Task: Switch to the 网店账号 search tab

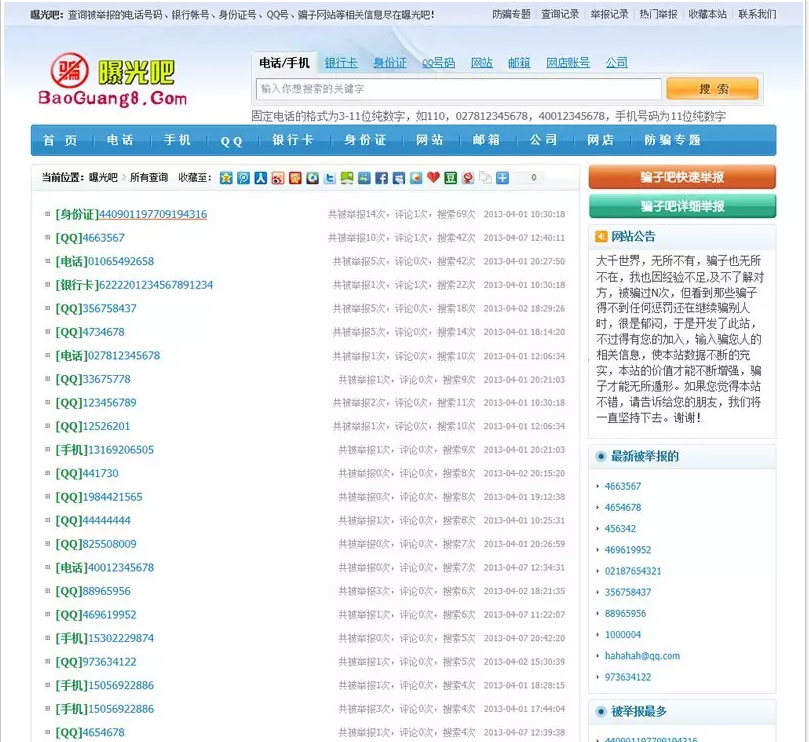Action: click(x=568, y=63)
